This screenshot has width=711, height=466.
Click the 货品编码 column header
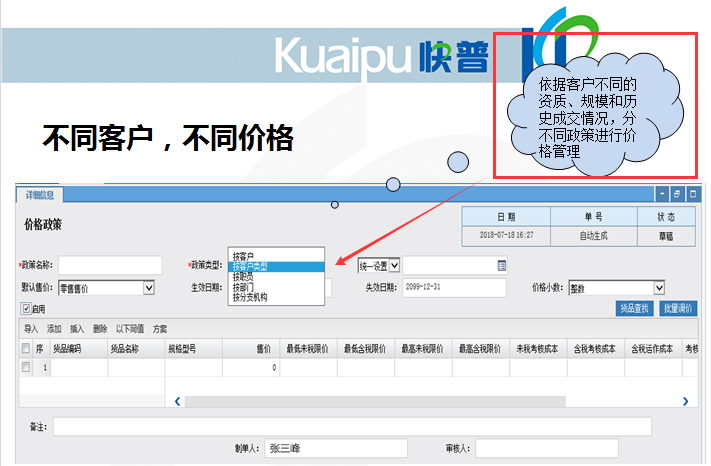(79, 349)
